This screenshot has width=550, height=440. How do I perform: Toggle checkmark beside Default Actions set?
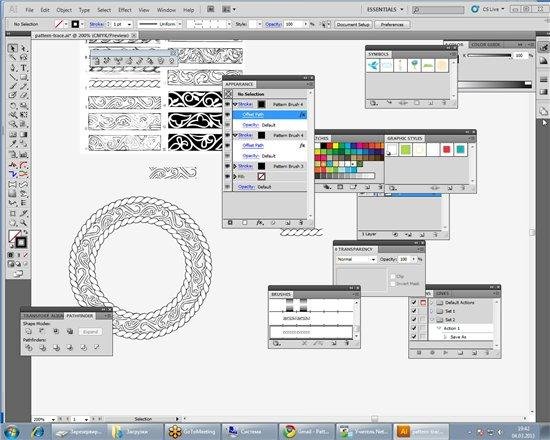click(x=414, y=302)
